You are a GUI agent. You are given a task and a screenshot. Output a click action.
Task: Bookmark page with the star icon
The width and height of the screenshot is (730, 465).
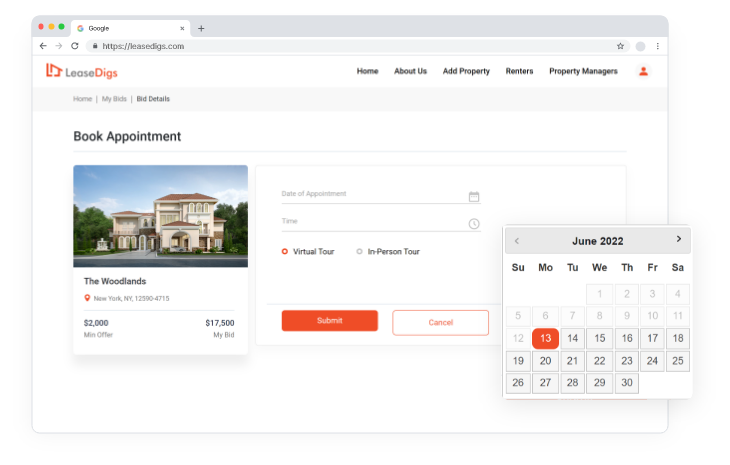[620, 46]
